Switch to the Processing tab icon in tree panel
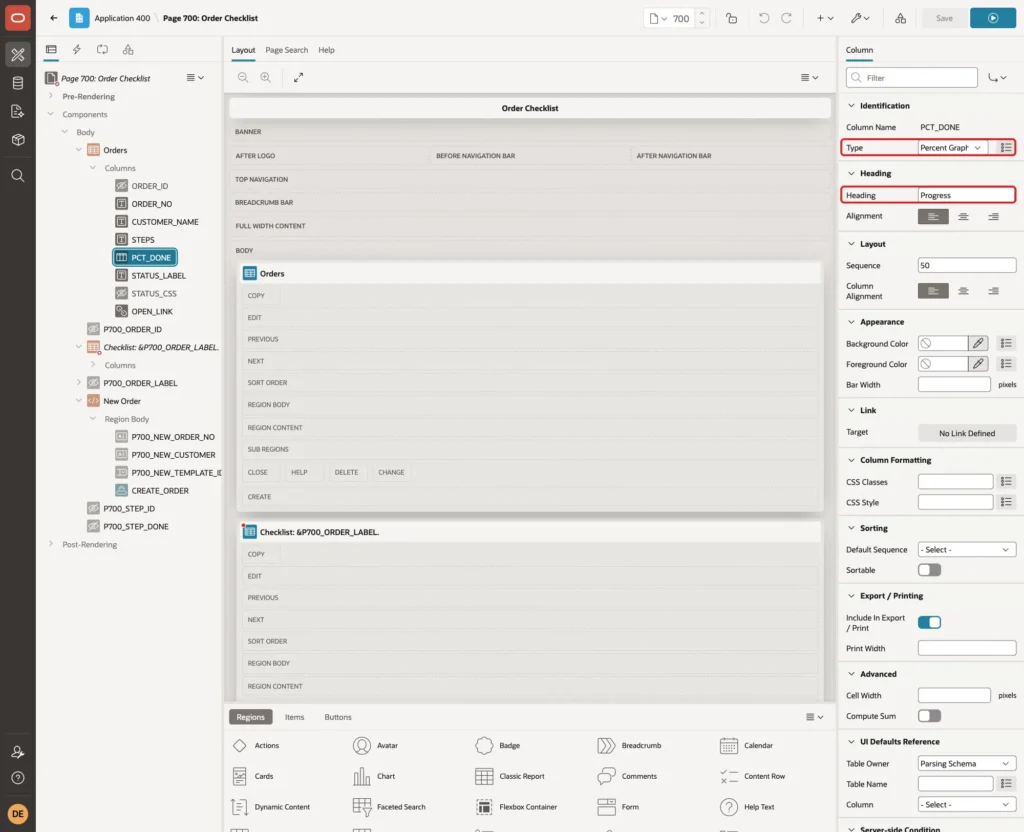Screen dimensions: 1024x832 point(102,50)
